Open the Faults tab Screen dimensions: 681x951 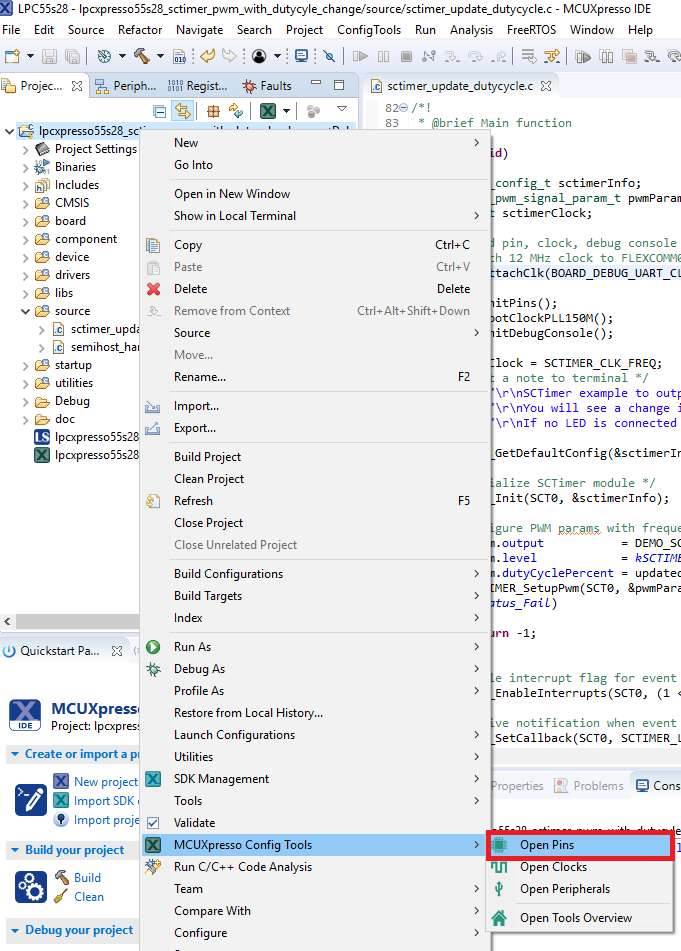(267, 86)
